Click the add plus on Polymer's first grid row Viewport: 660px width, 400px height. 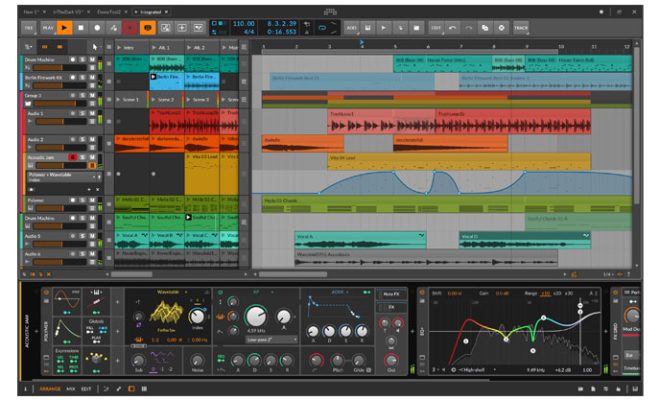point(117,302)
